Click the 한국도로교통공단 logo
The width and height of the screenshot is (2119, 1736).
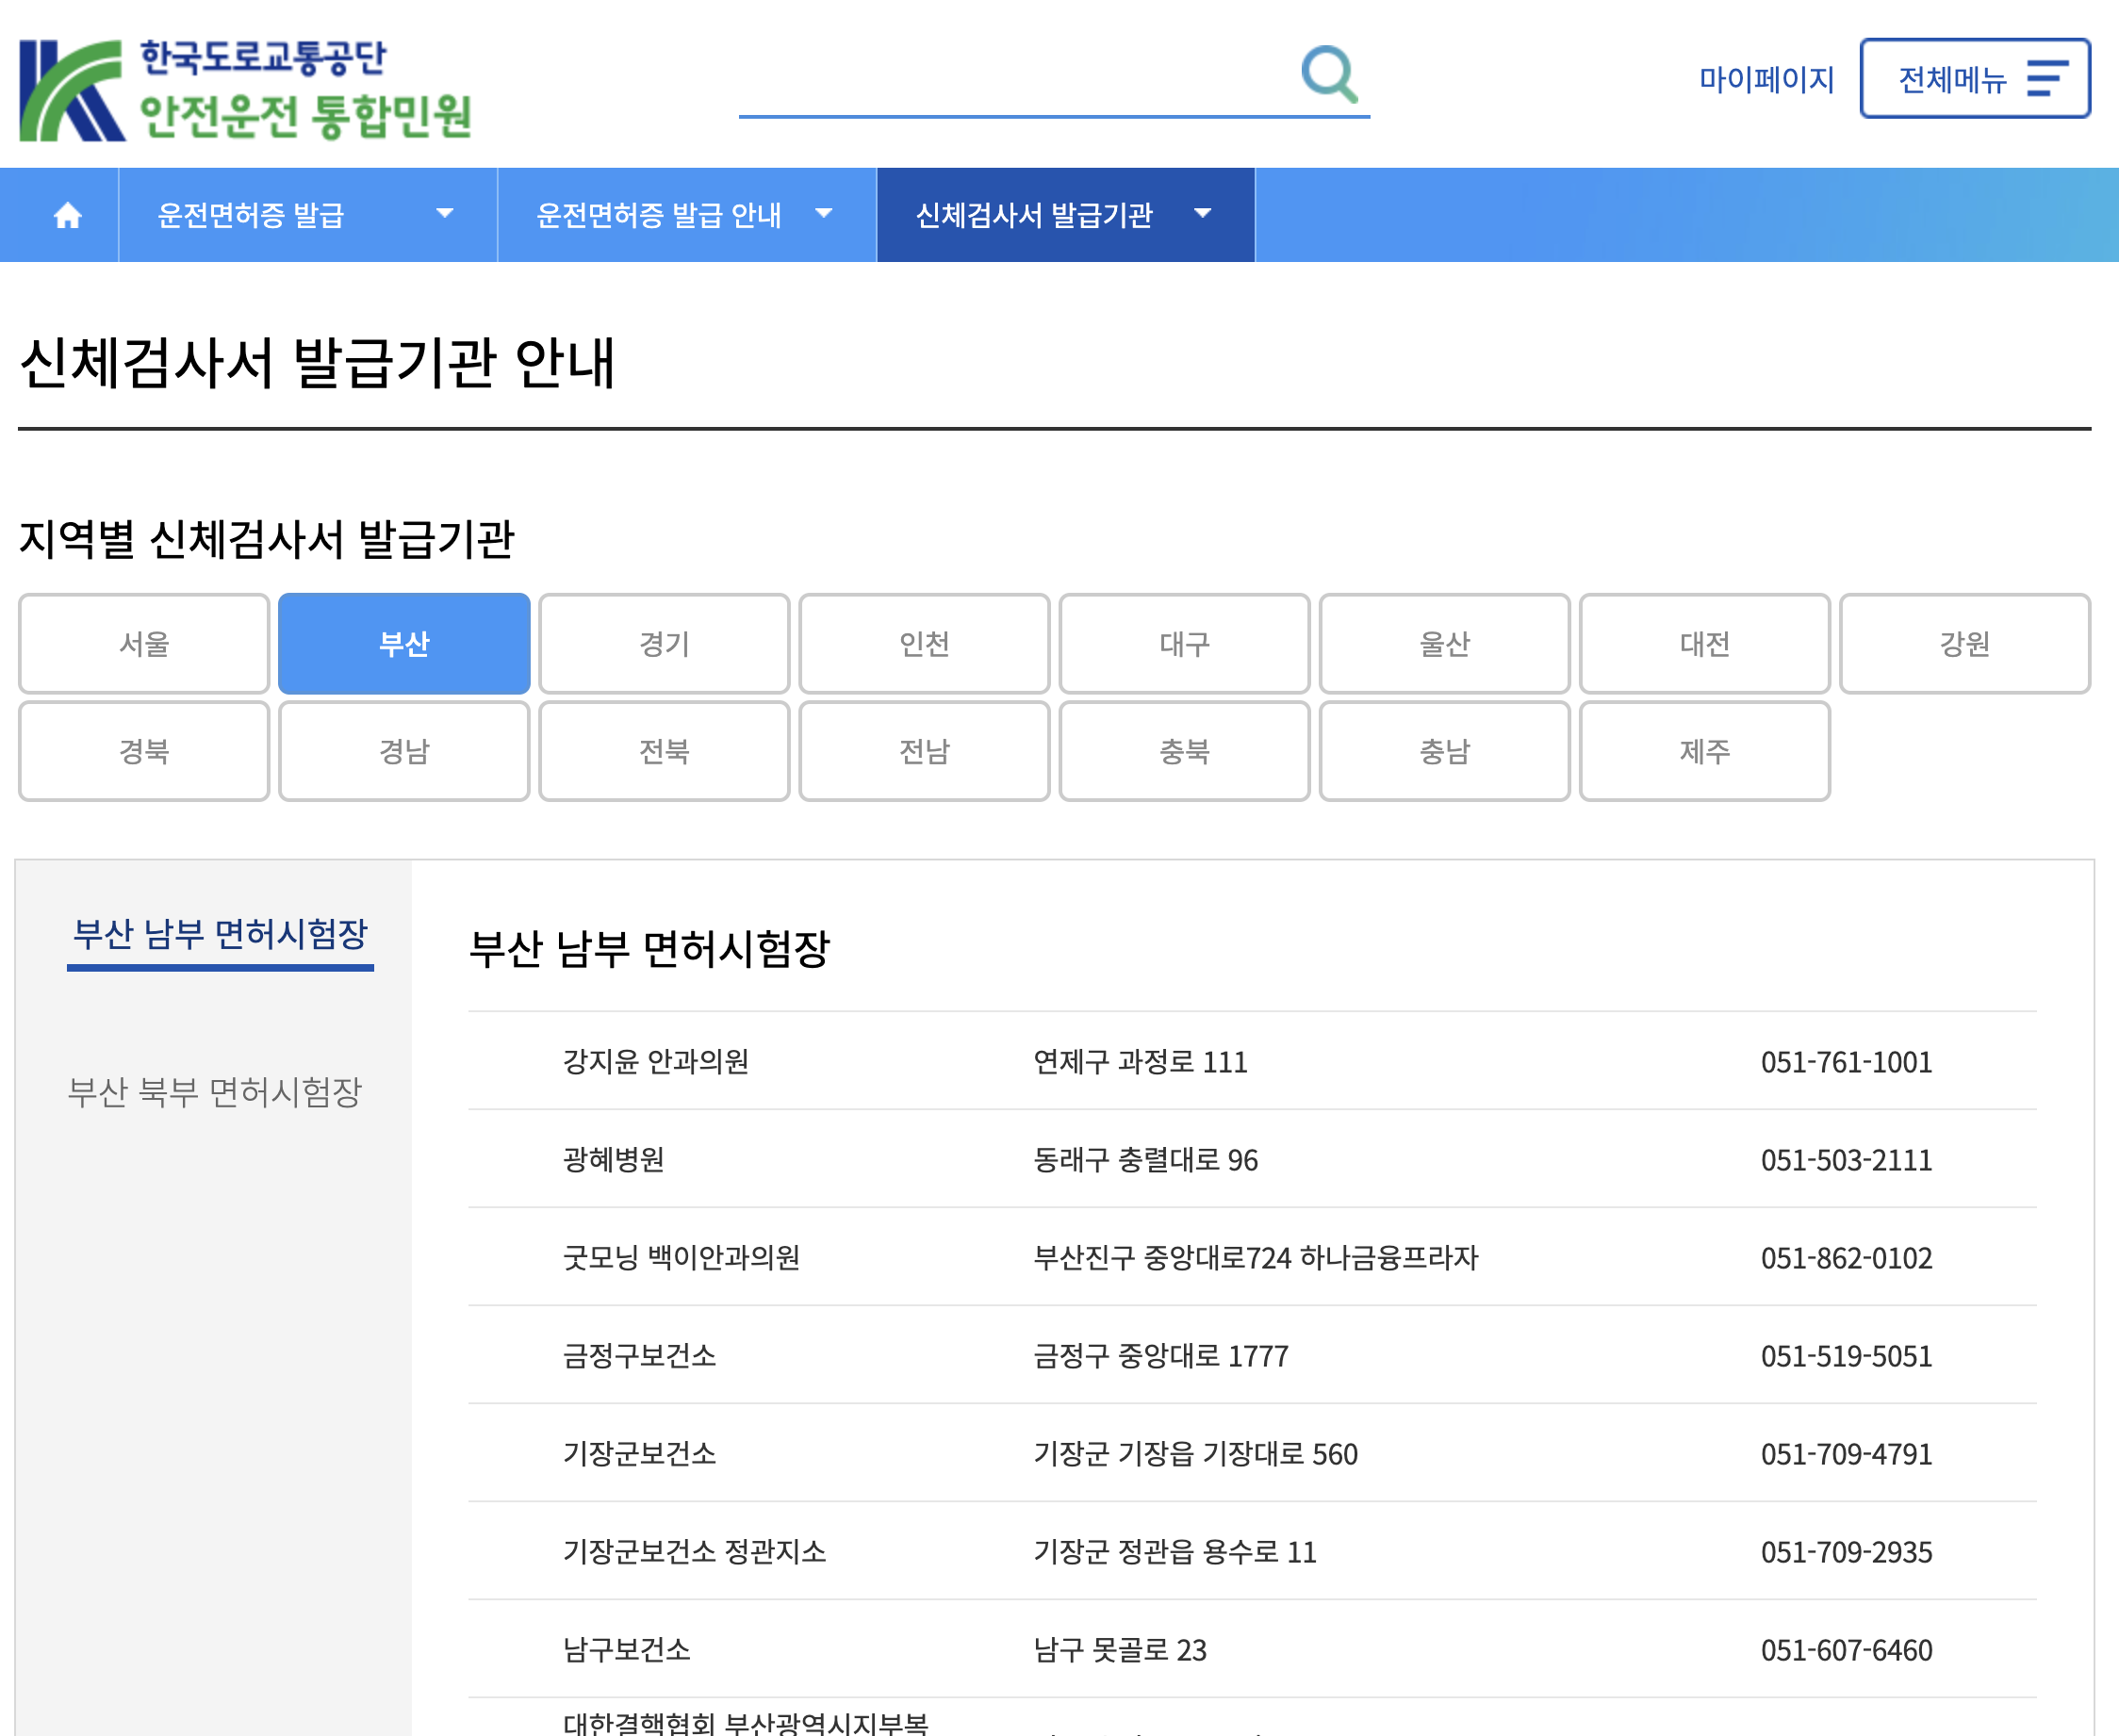(245, 89)
